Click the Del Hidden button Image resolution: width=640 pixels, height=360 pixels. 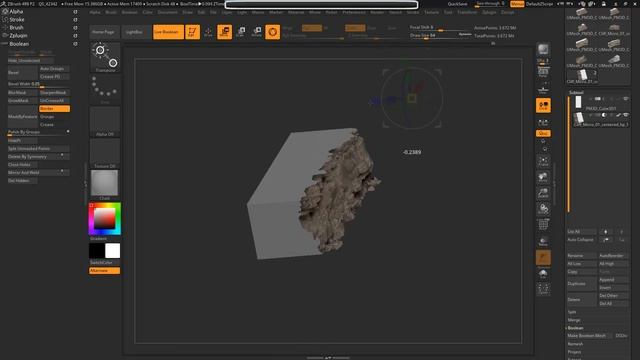point(22,180)
